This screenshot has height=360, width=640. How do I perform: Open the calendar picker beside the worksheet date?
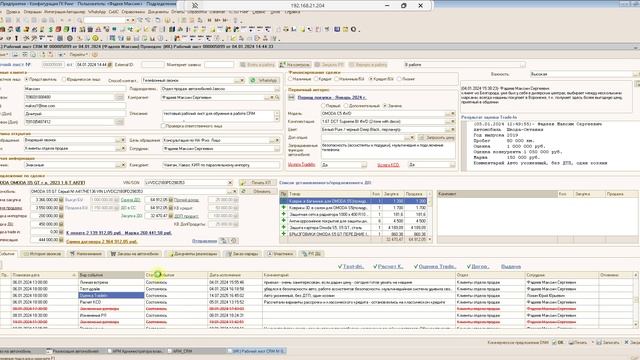(x=110, y=65)
